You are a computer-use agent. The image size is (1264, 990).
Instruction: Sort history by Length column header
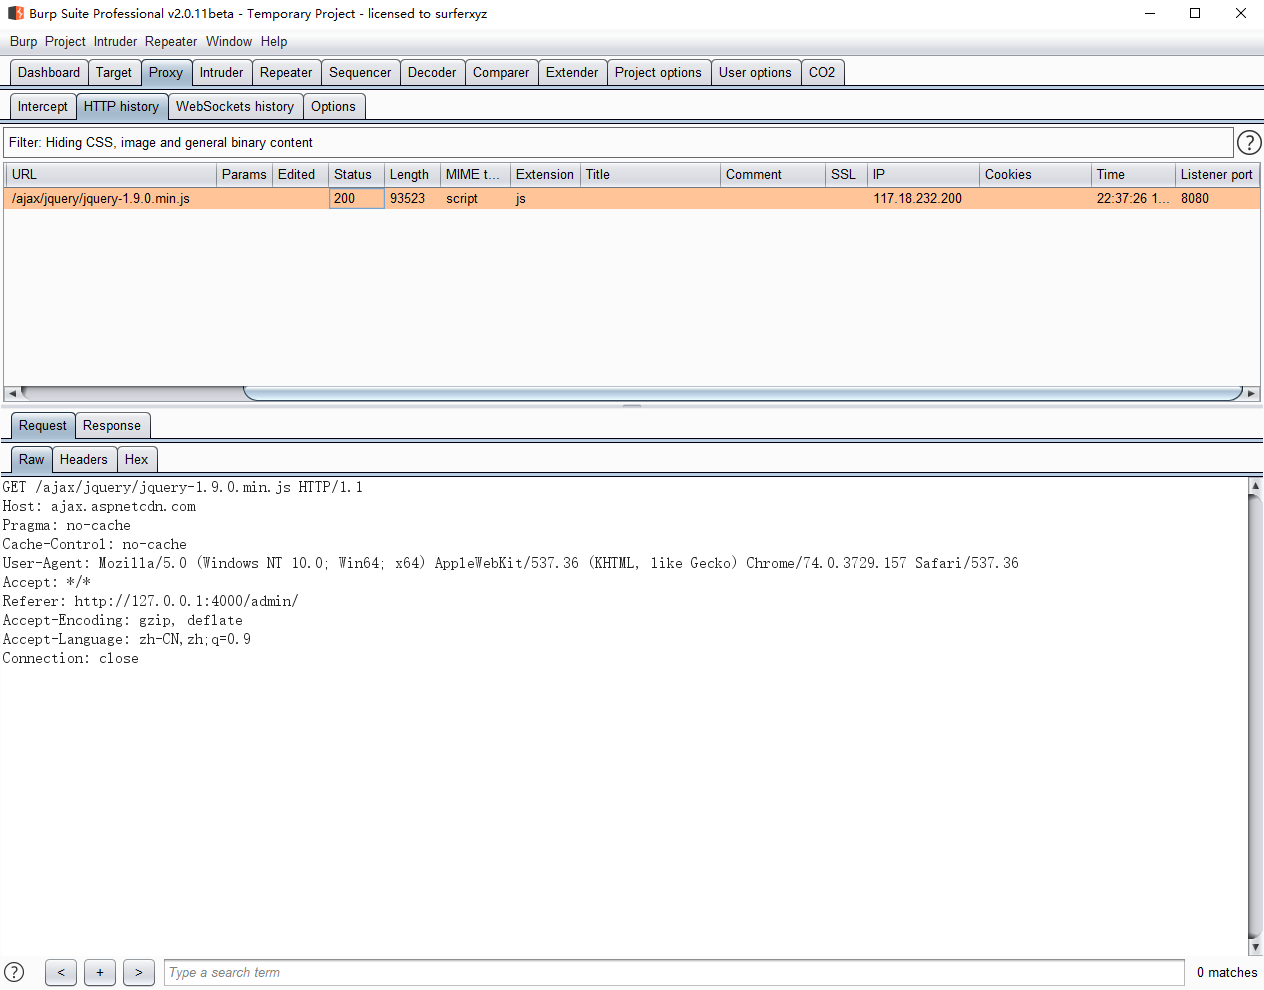pos(409,174)
